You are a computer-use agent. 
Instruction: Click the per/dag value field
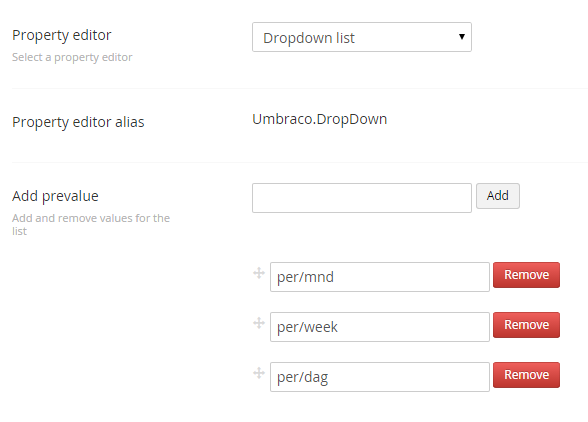380,377
